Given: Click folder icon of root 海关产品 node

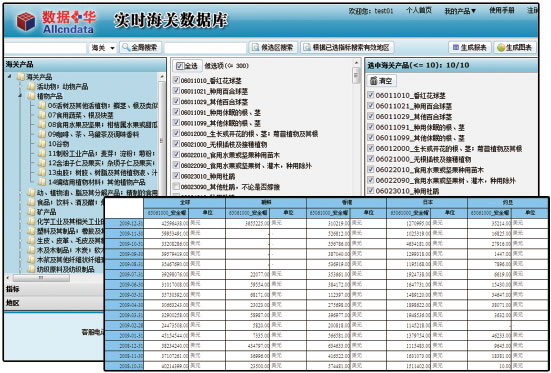Looking at the screenshot, I should coord(21,77).
